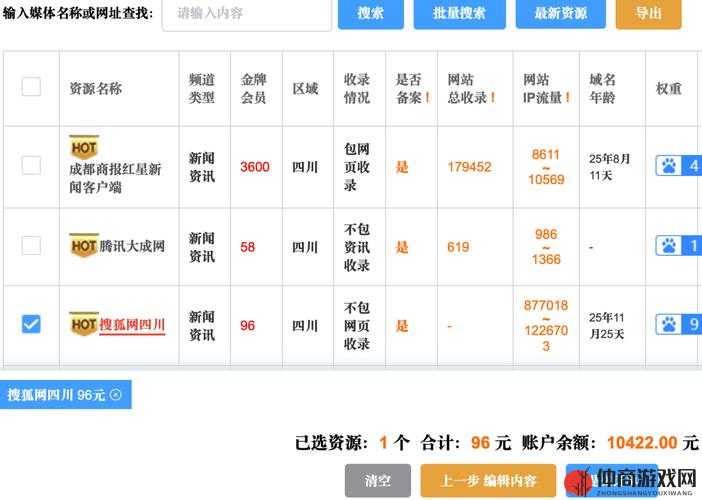Toggle the select-all checkbox in table header
702x500 pixels.
pos(31,86)
